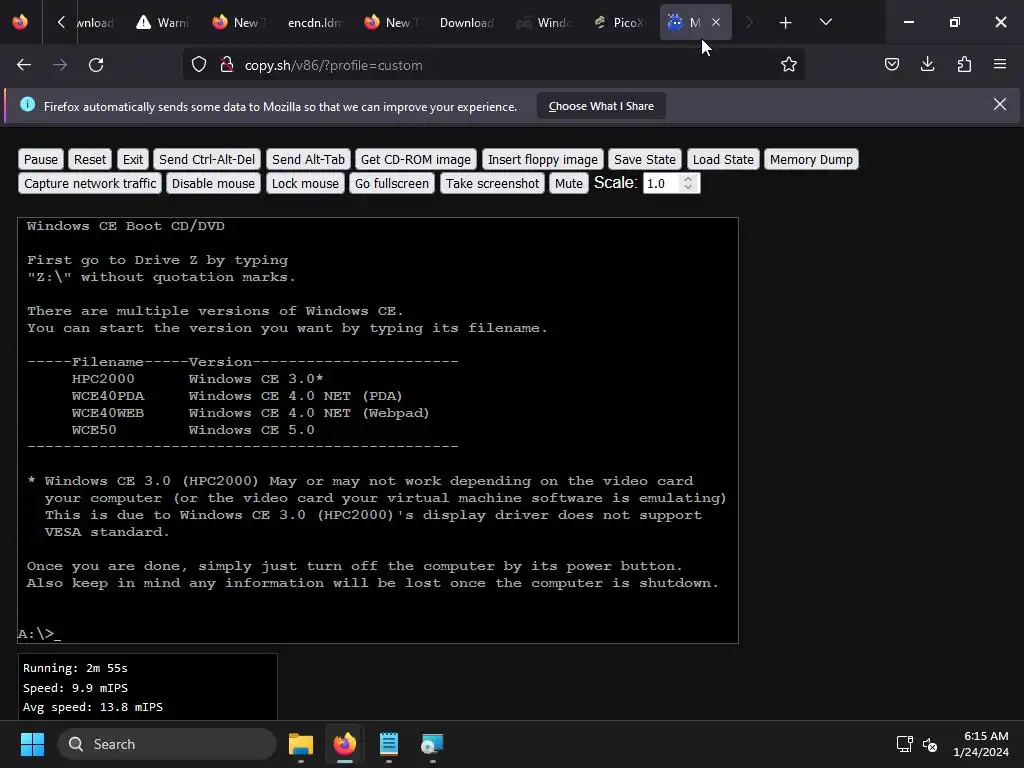The height and width of the screenshot is (768, 1024).
Task: Switch to the encdn.ldm tab
Action: [x=315, y=23]
